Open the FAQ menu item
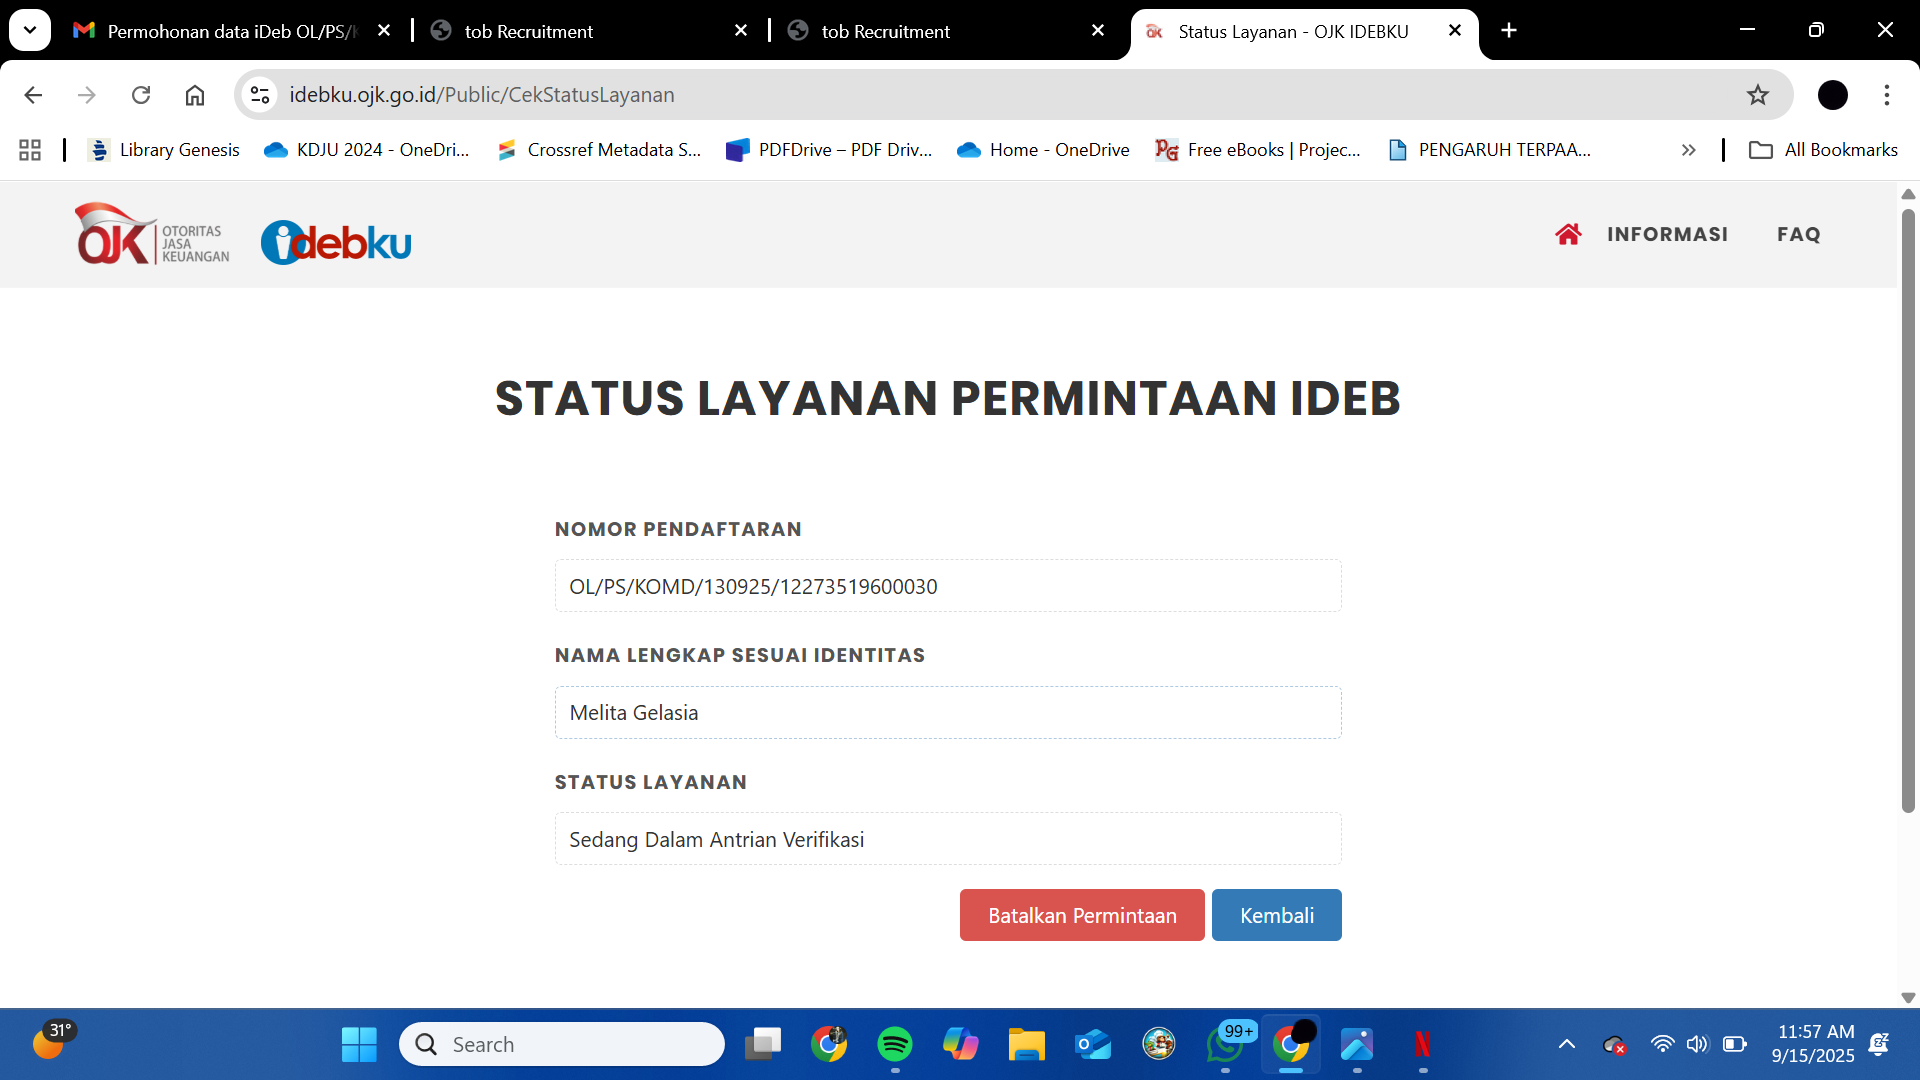 (x=1798, y=234)
